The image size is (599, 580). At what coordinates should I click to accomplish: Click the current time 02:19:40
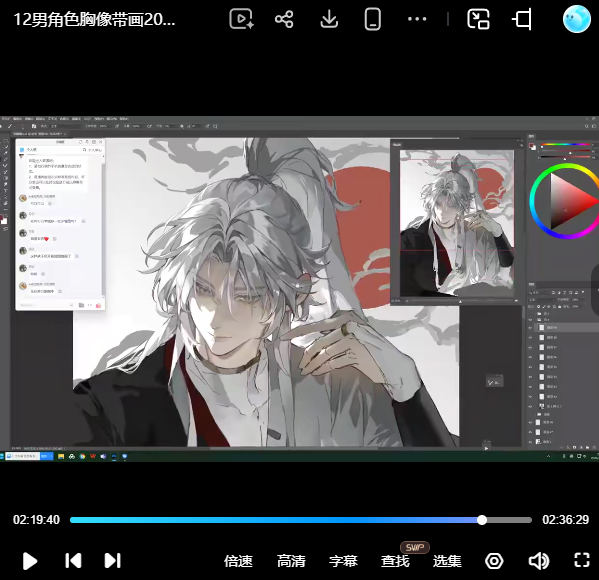[36, 520]
